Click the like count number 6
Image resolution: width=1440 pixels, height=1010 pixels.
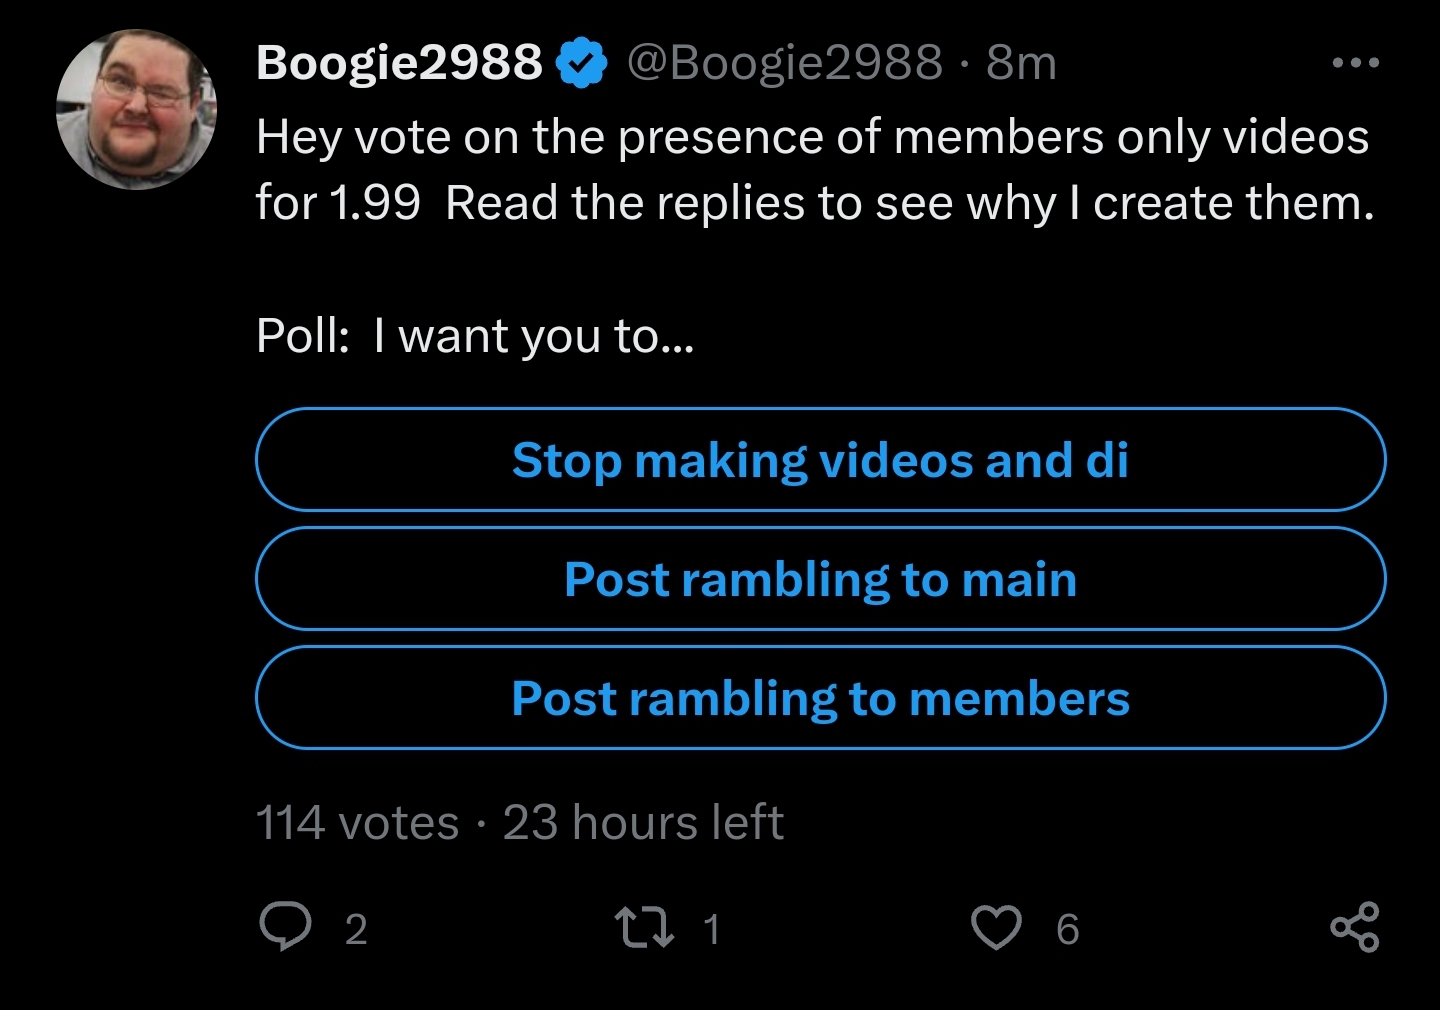pos(1067,929)
